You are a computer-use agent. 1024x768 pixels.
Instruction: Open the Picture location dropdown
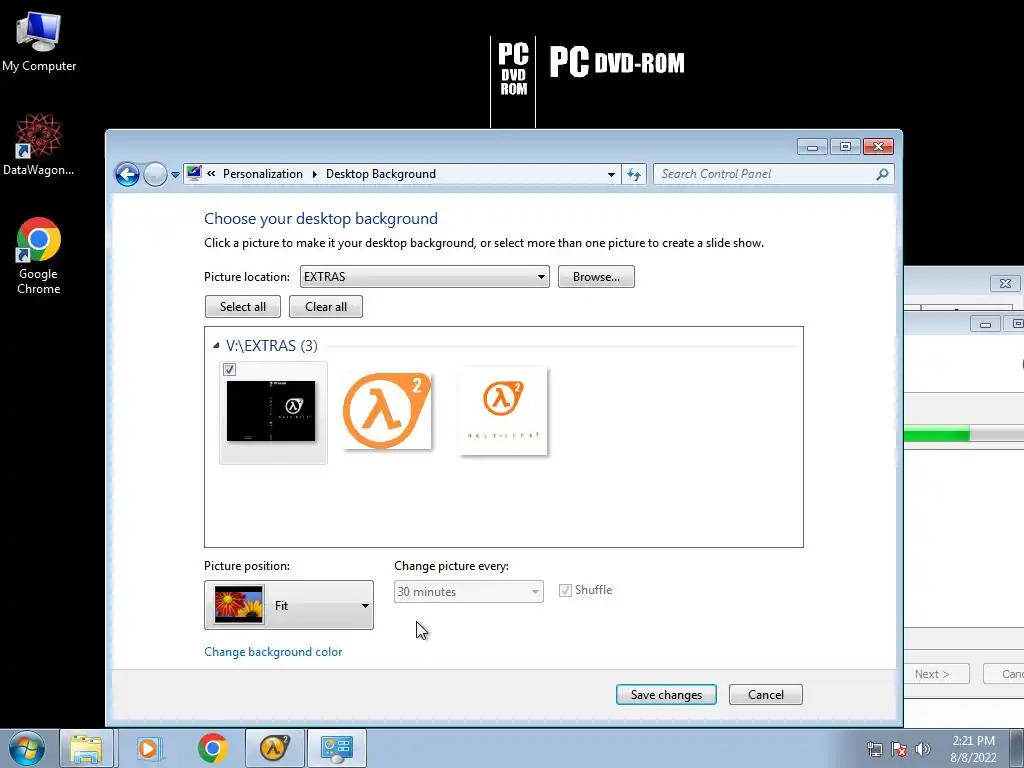(424, 276)
